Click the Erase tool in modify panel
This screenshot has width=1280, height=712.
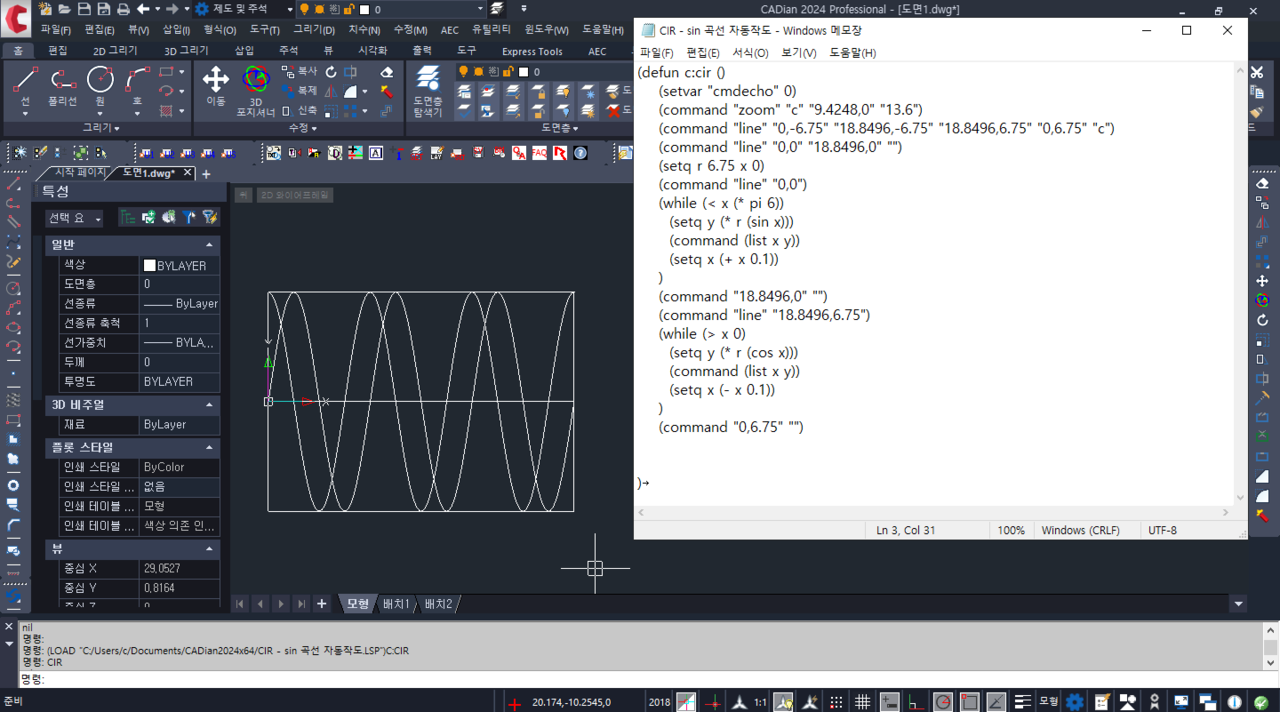pyautogui.click(x=387, y=72)
